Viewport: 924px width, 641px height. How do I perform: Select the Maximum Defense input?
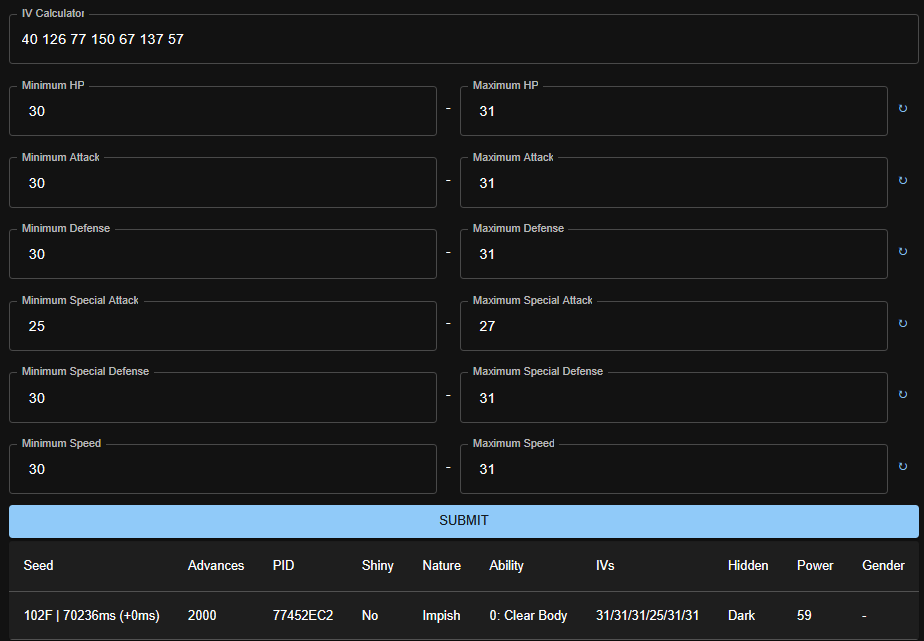[x=673, y=255]
